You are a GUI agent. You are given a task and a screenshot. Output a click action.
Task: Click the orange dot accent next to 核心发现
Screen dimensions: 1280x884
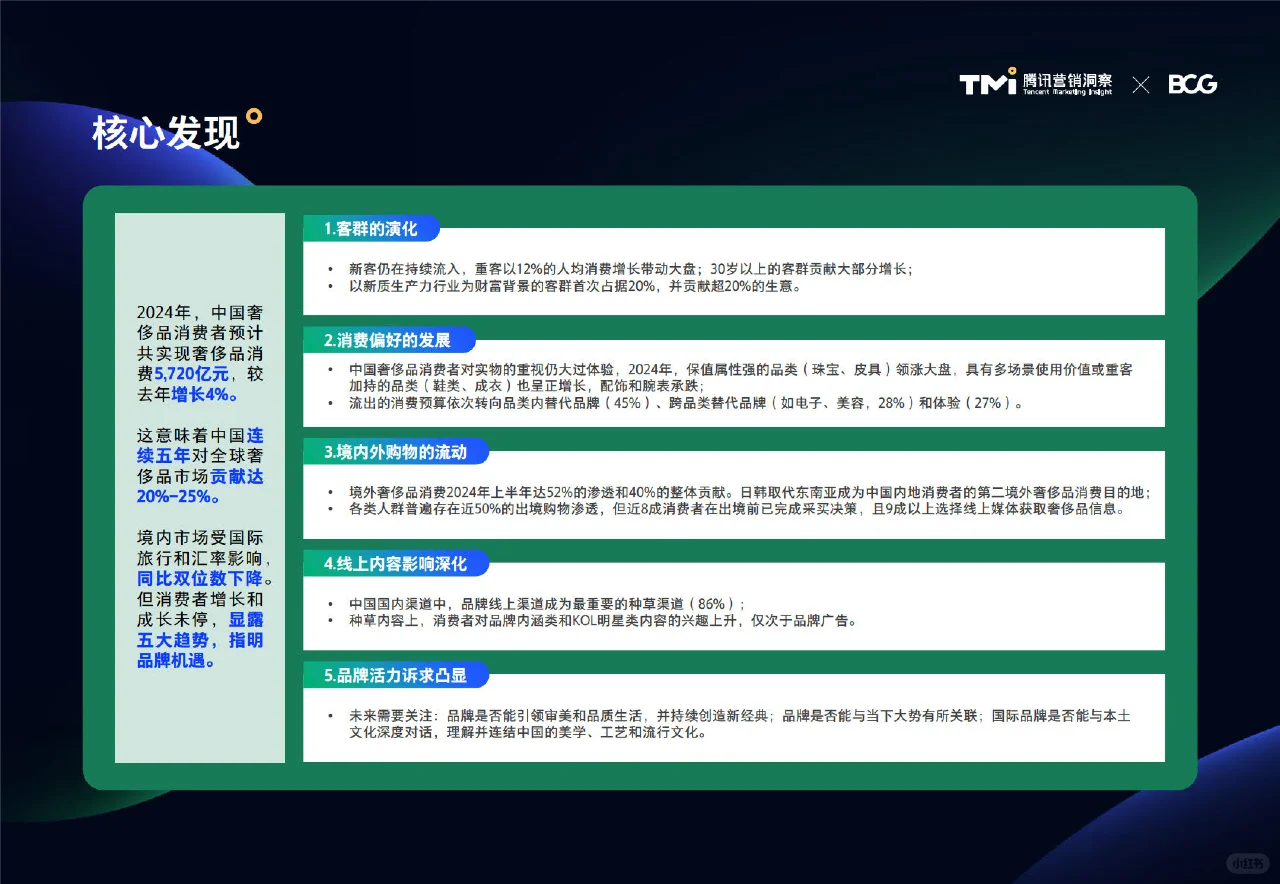click(256, 115)
